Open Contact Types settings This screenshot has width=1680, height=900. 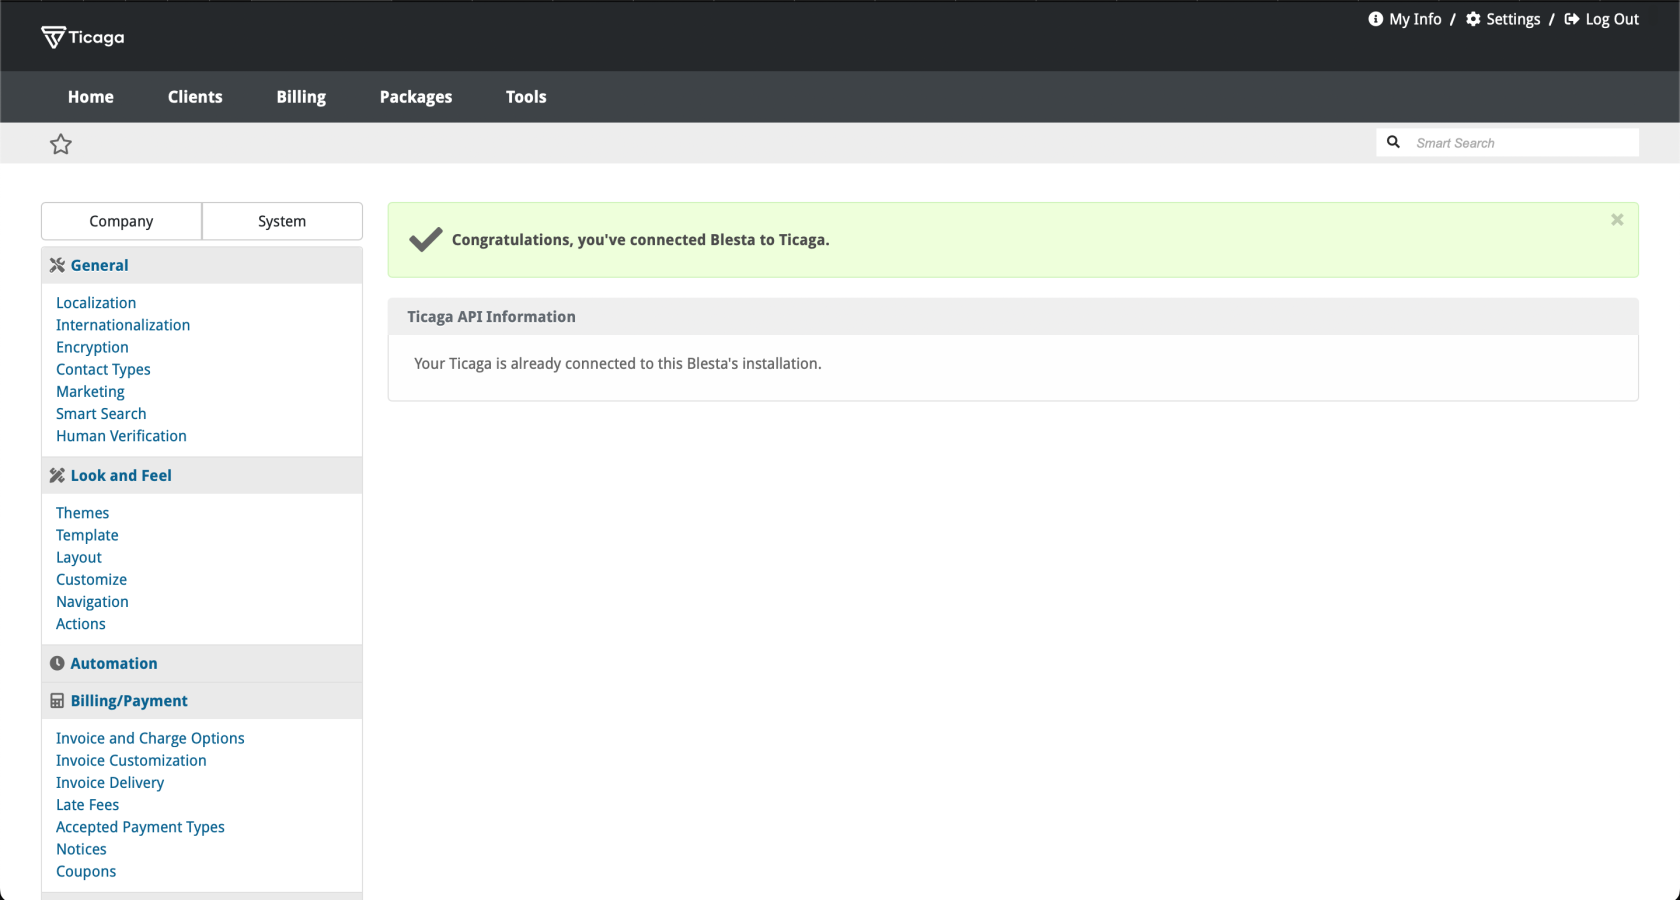pyautogui.click(x=103, y=369)
